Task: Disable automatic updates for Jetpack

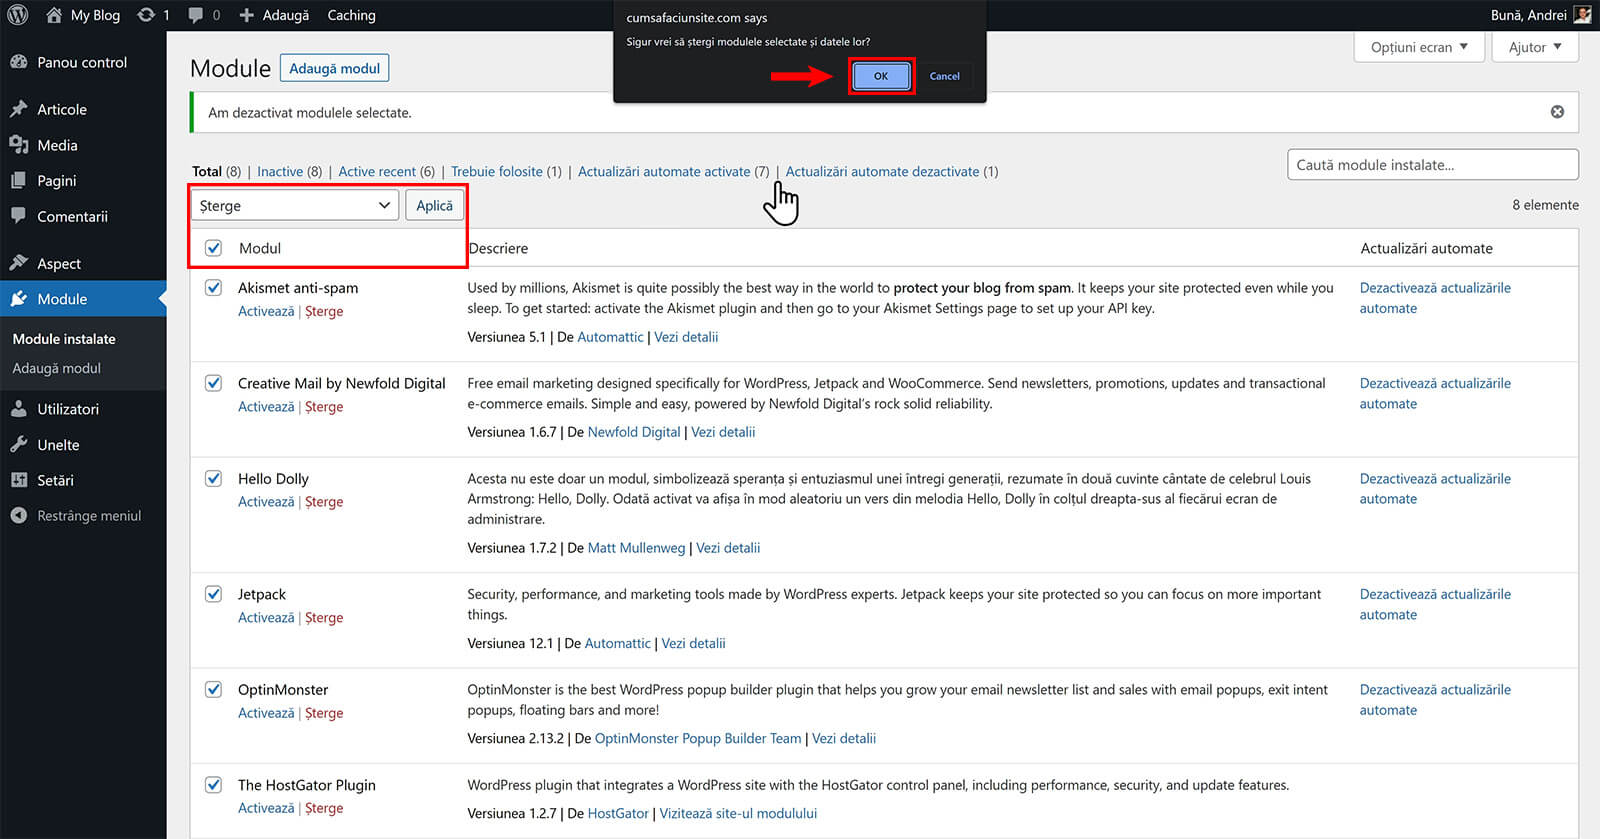Action: 1435,604
